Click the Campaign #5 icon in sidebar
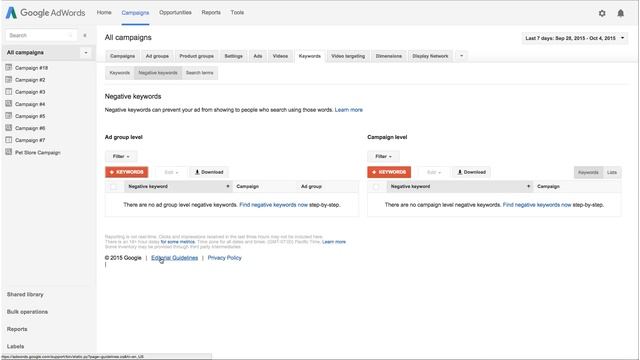Screen dimensions: 640x360 [x=9, y=116]
